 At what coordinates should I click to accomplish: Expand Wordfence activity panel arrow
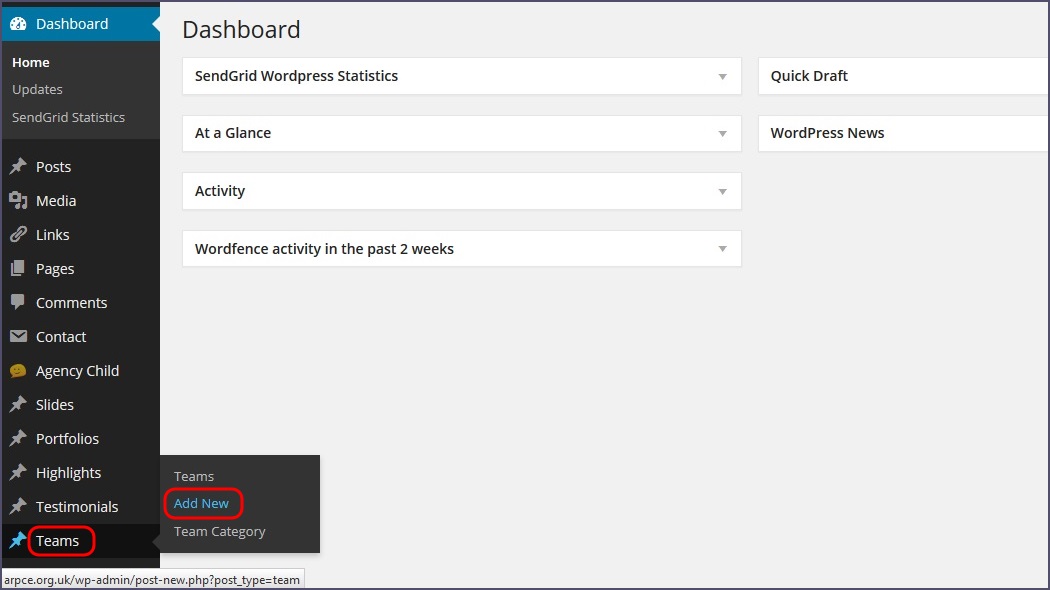point(722,250)
